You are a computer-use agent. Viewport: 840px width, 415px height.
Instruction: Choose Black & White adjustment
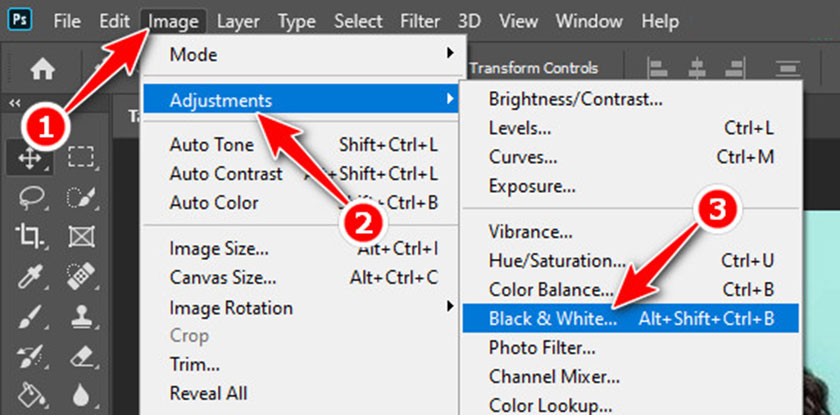click(x=631, y=319)
